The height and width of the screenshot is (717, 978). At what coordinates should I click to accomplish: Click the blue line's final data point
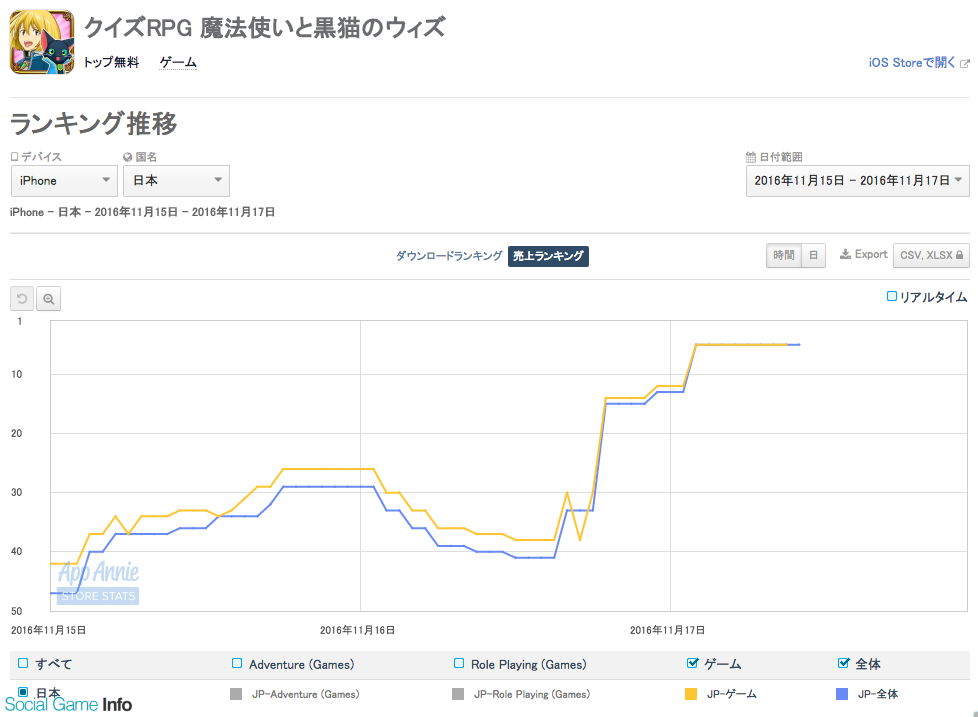pos(800,344)
